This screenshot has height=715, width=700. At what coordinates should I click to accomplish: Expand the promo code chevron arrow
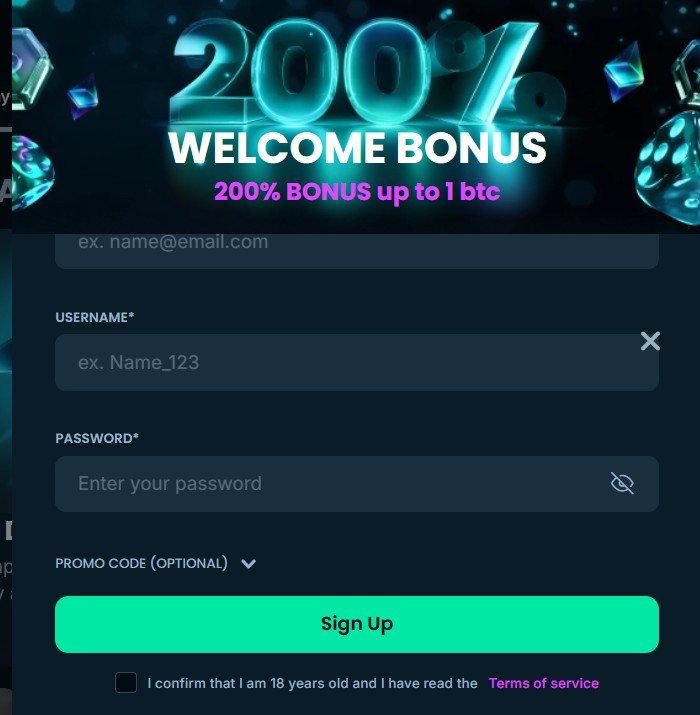coord(249,564)
